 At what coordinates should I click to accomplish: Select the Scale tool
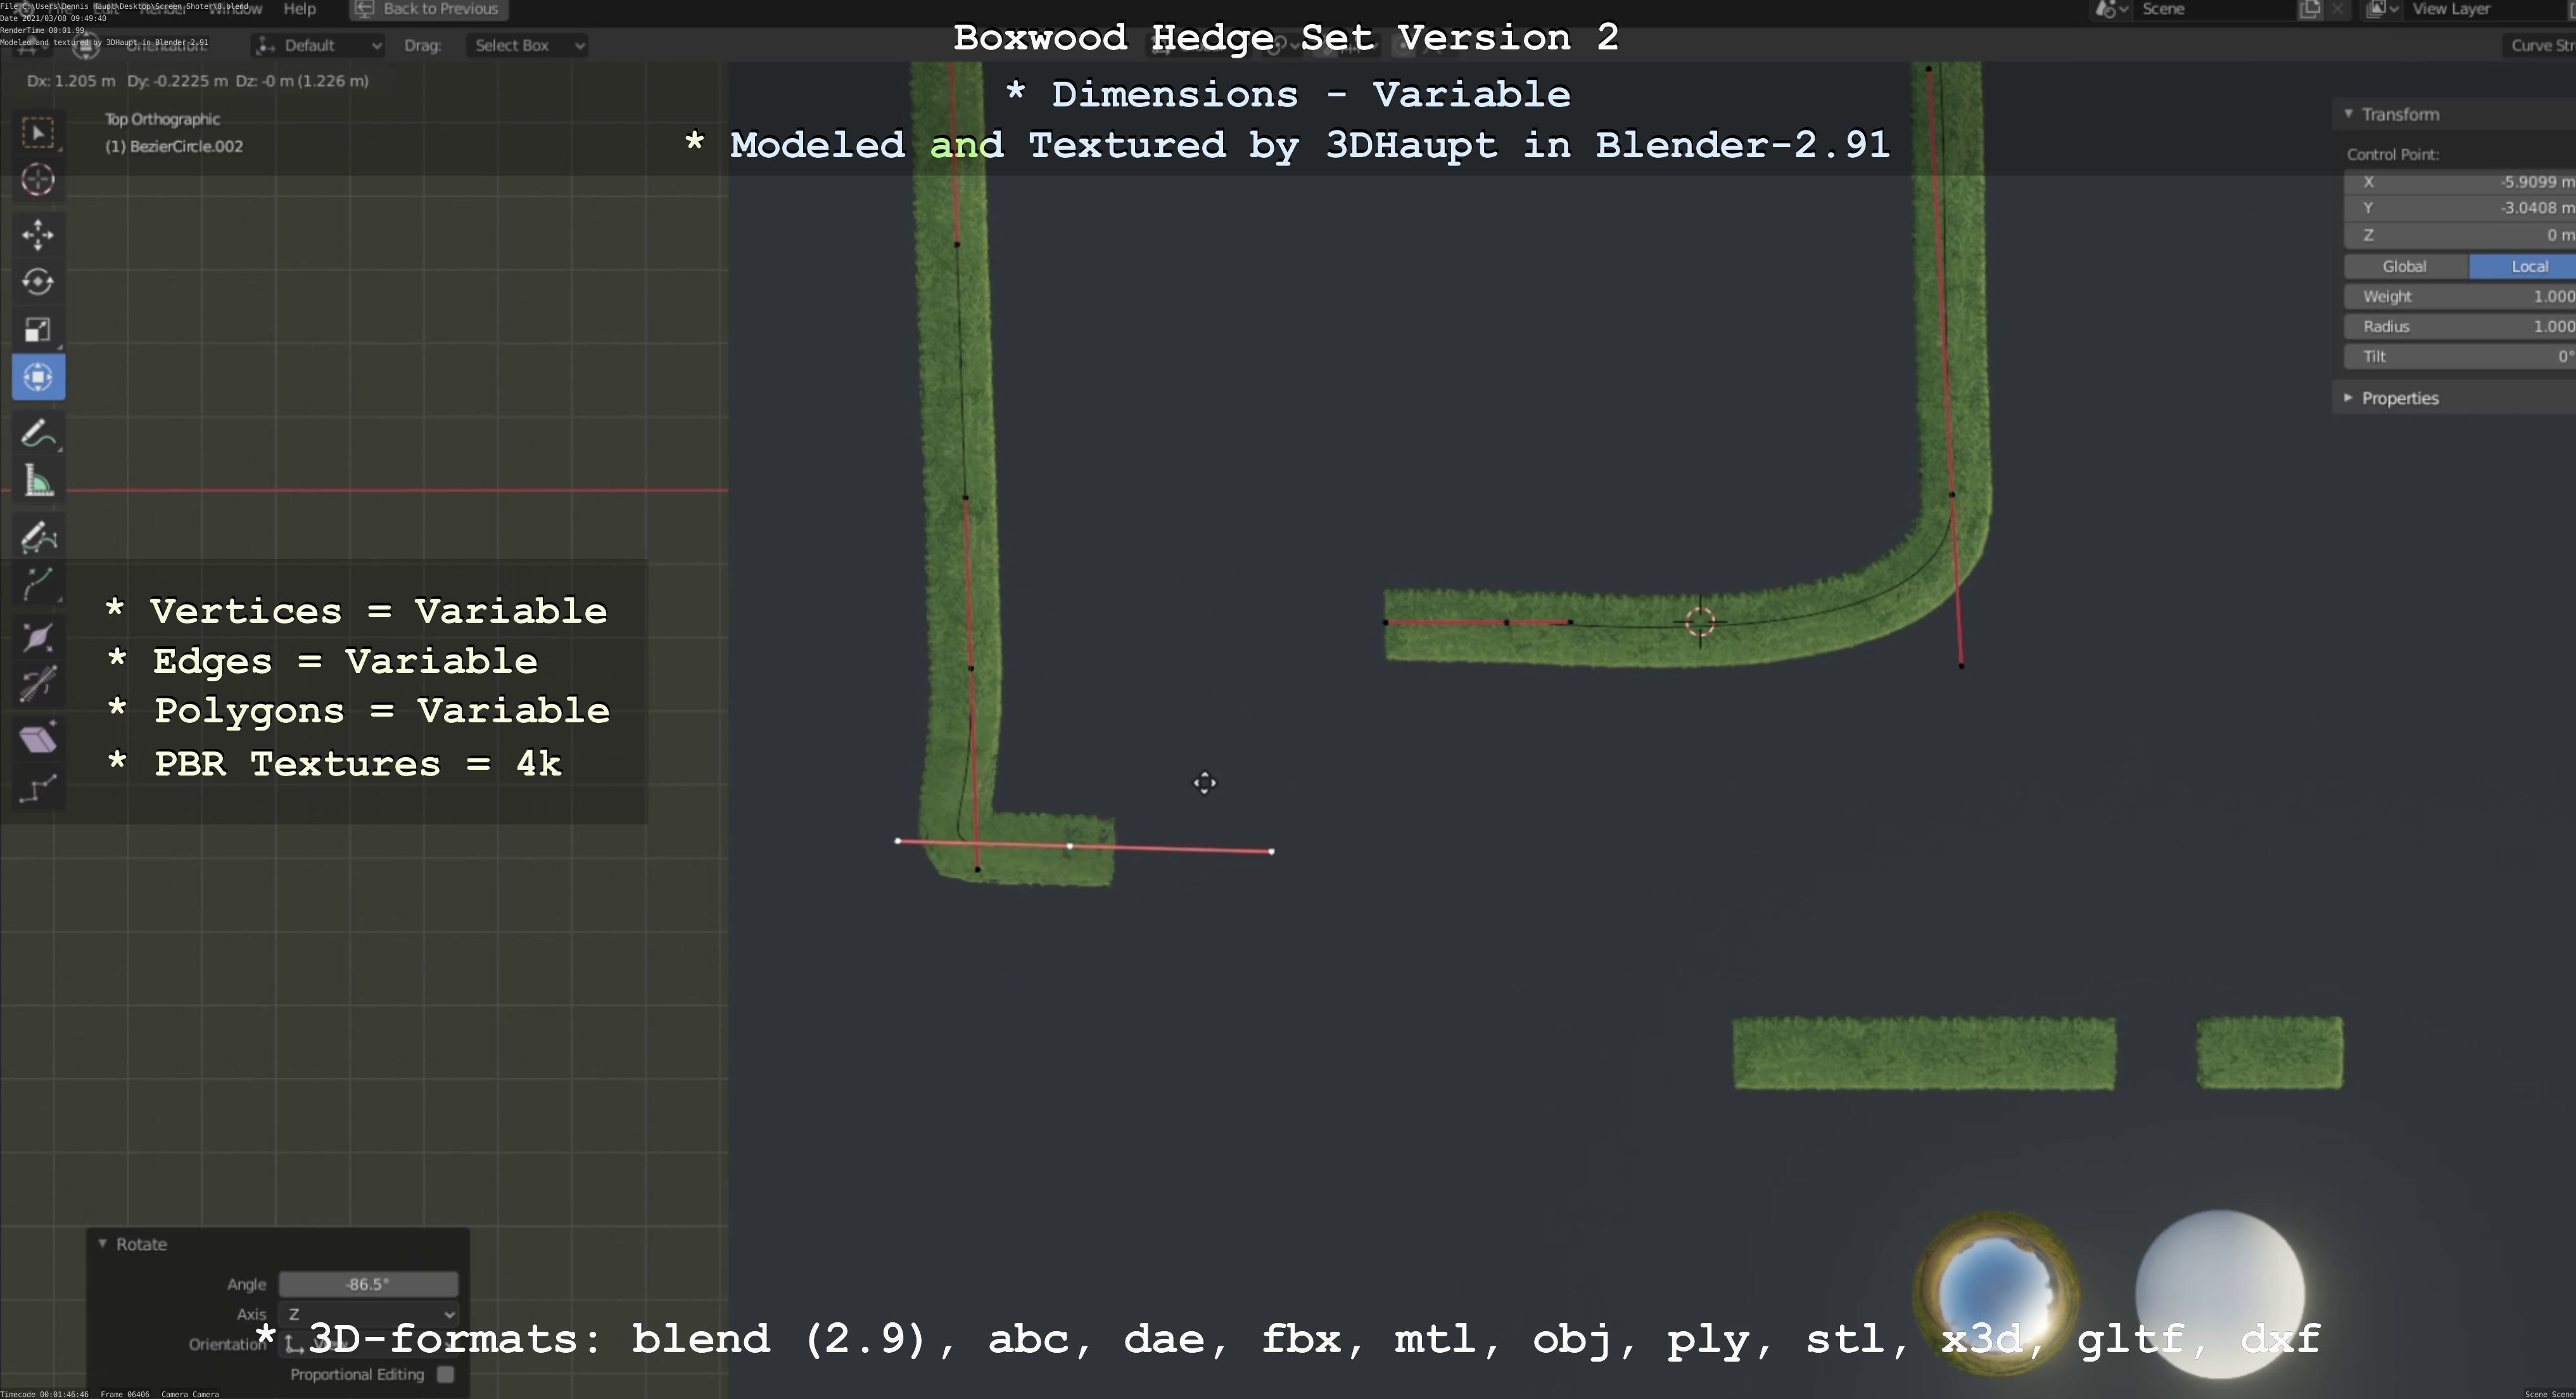tap(38, 330)
